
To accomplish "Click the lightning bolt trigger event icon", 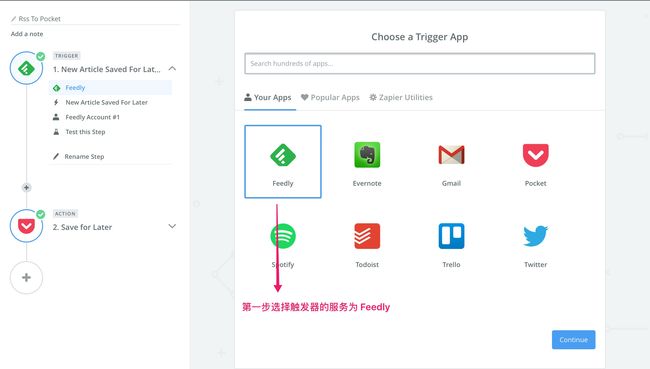I will click(56, 102).
